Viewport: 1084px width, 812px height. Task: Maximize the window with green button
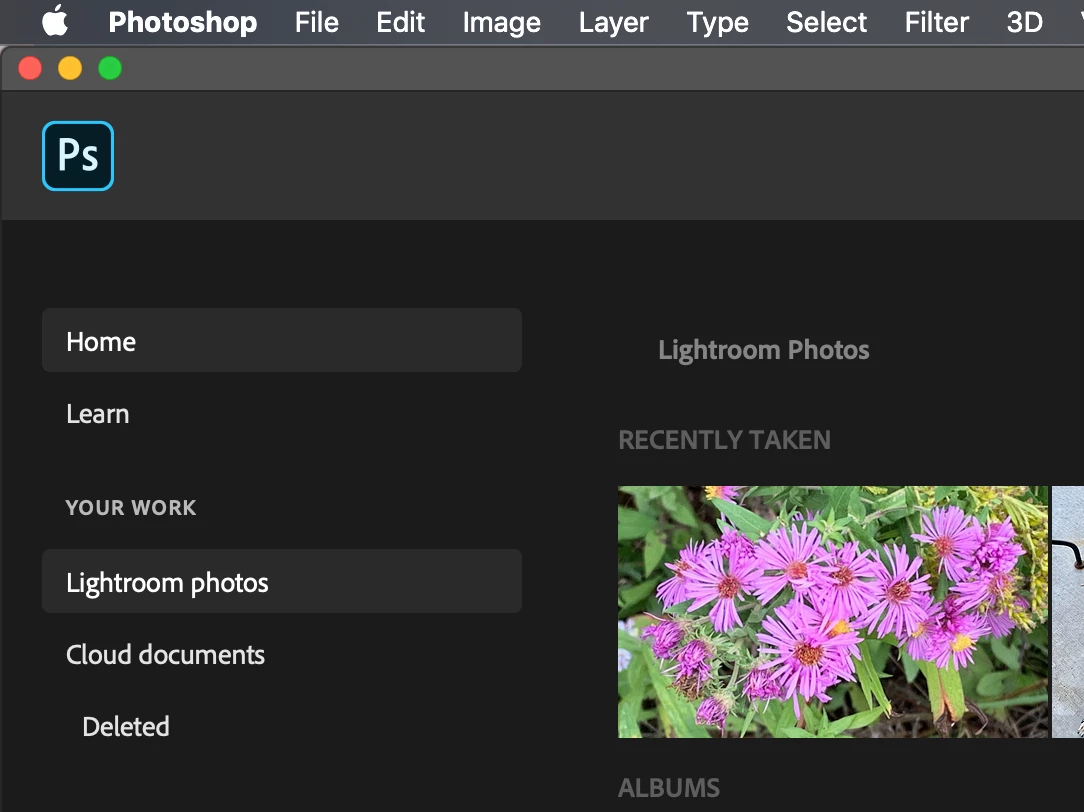110,68
